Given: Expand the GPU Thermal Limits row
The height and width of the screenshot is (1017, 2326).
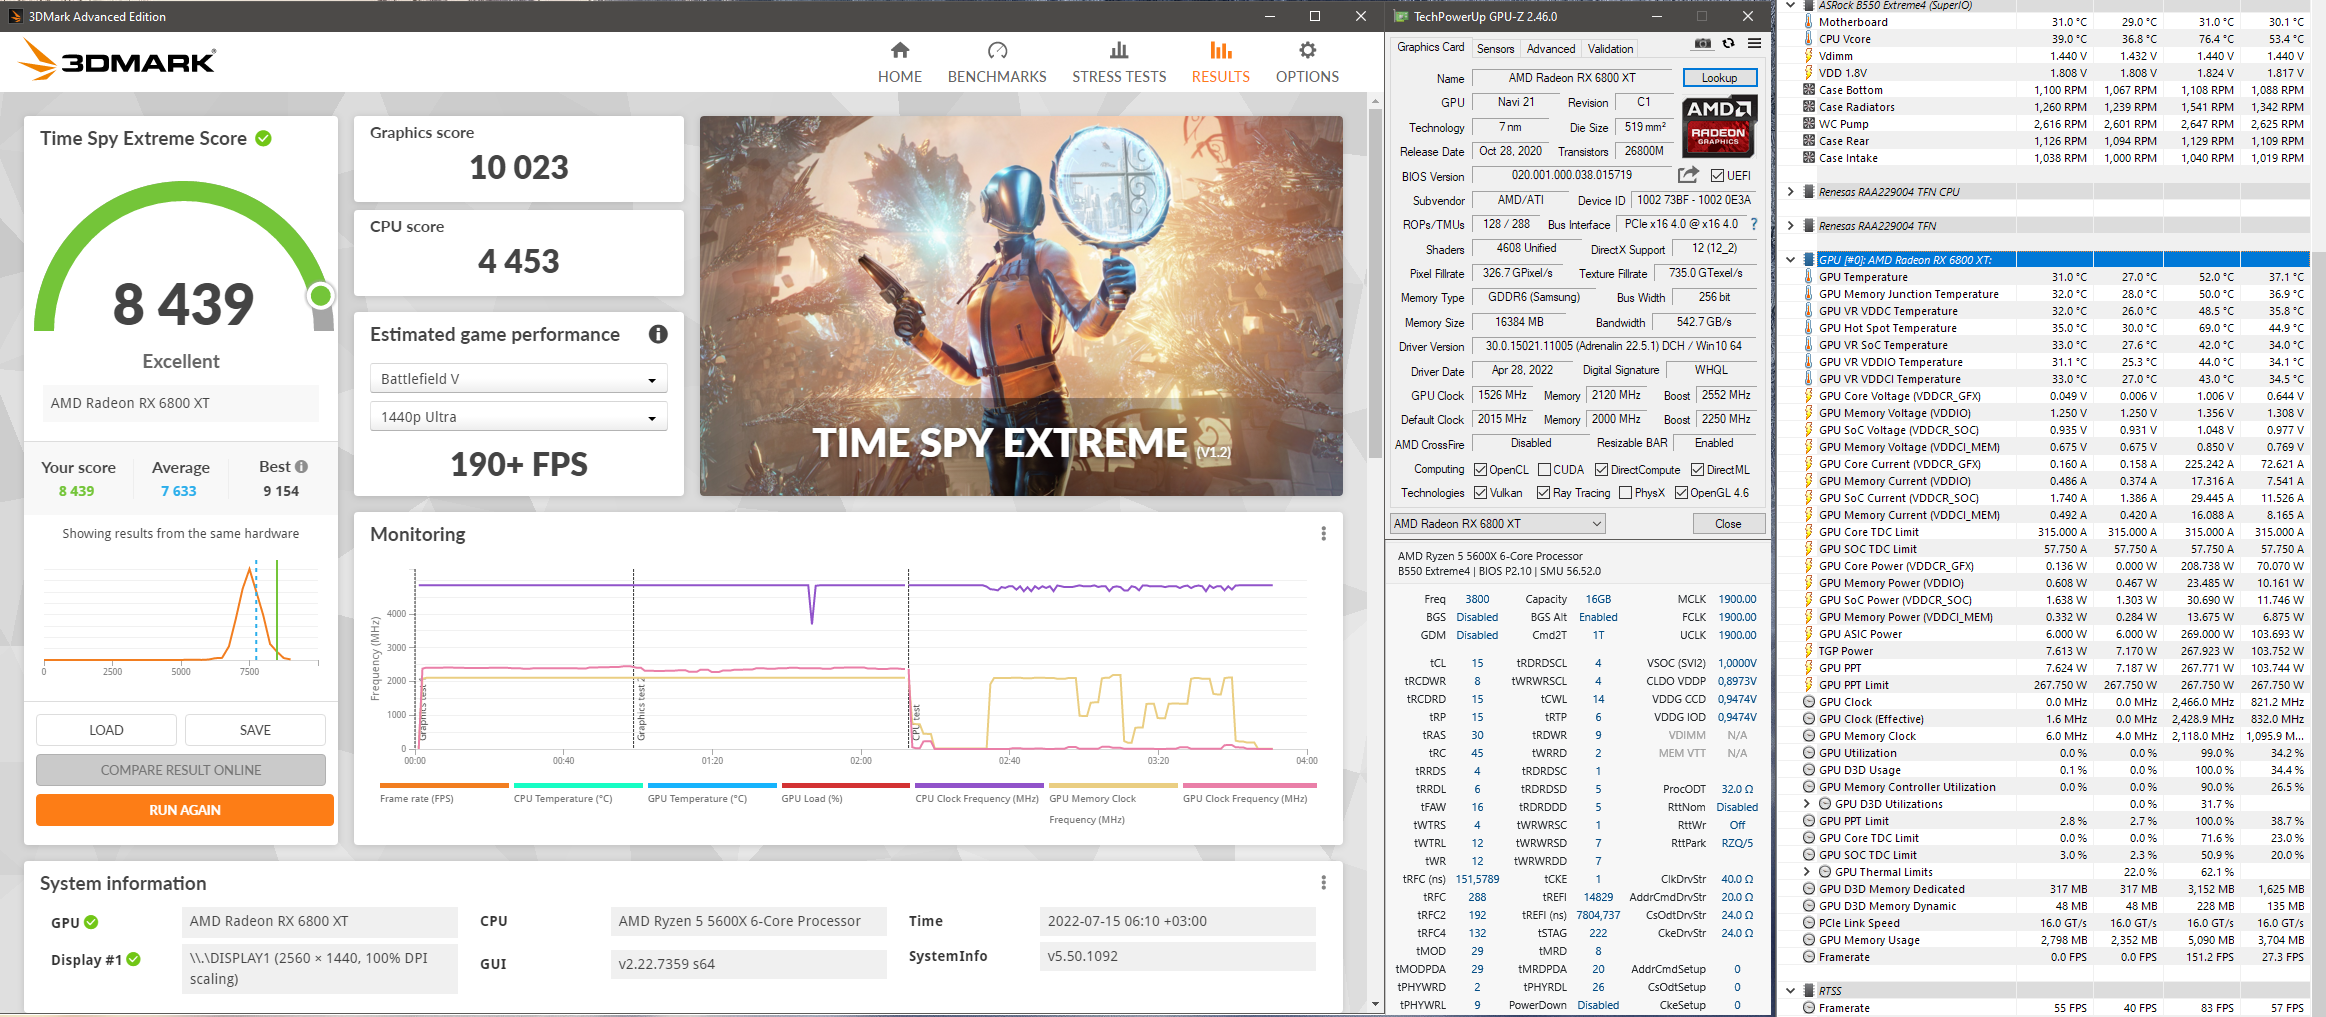Looking at the screenshot, I should 1807,872.
